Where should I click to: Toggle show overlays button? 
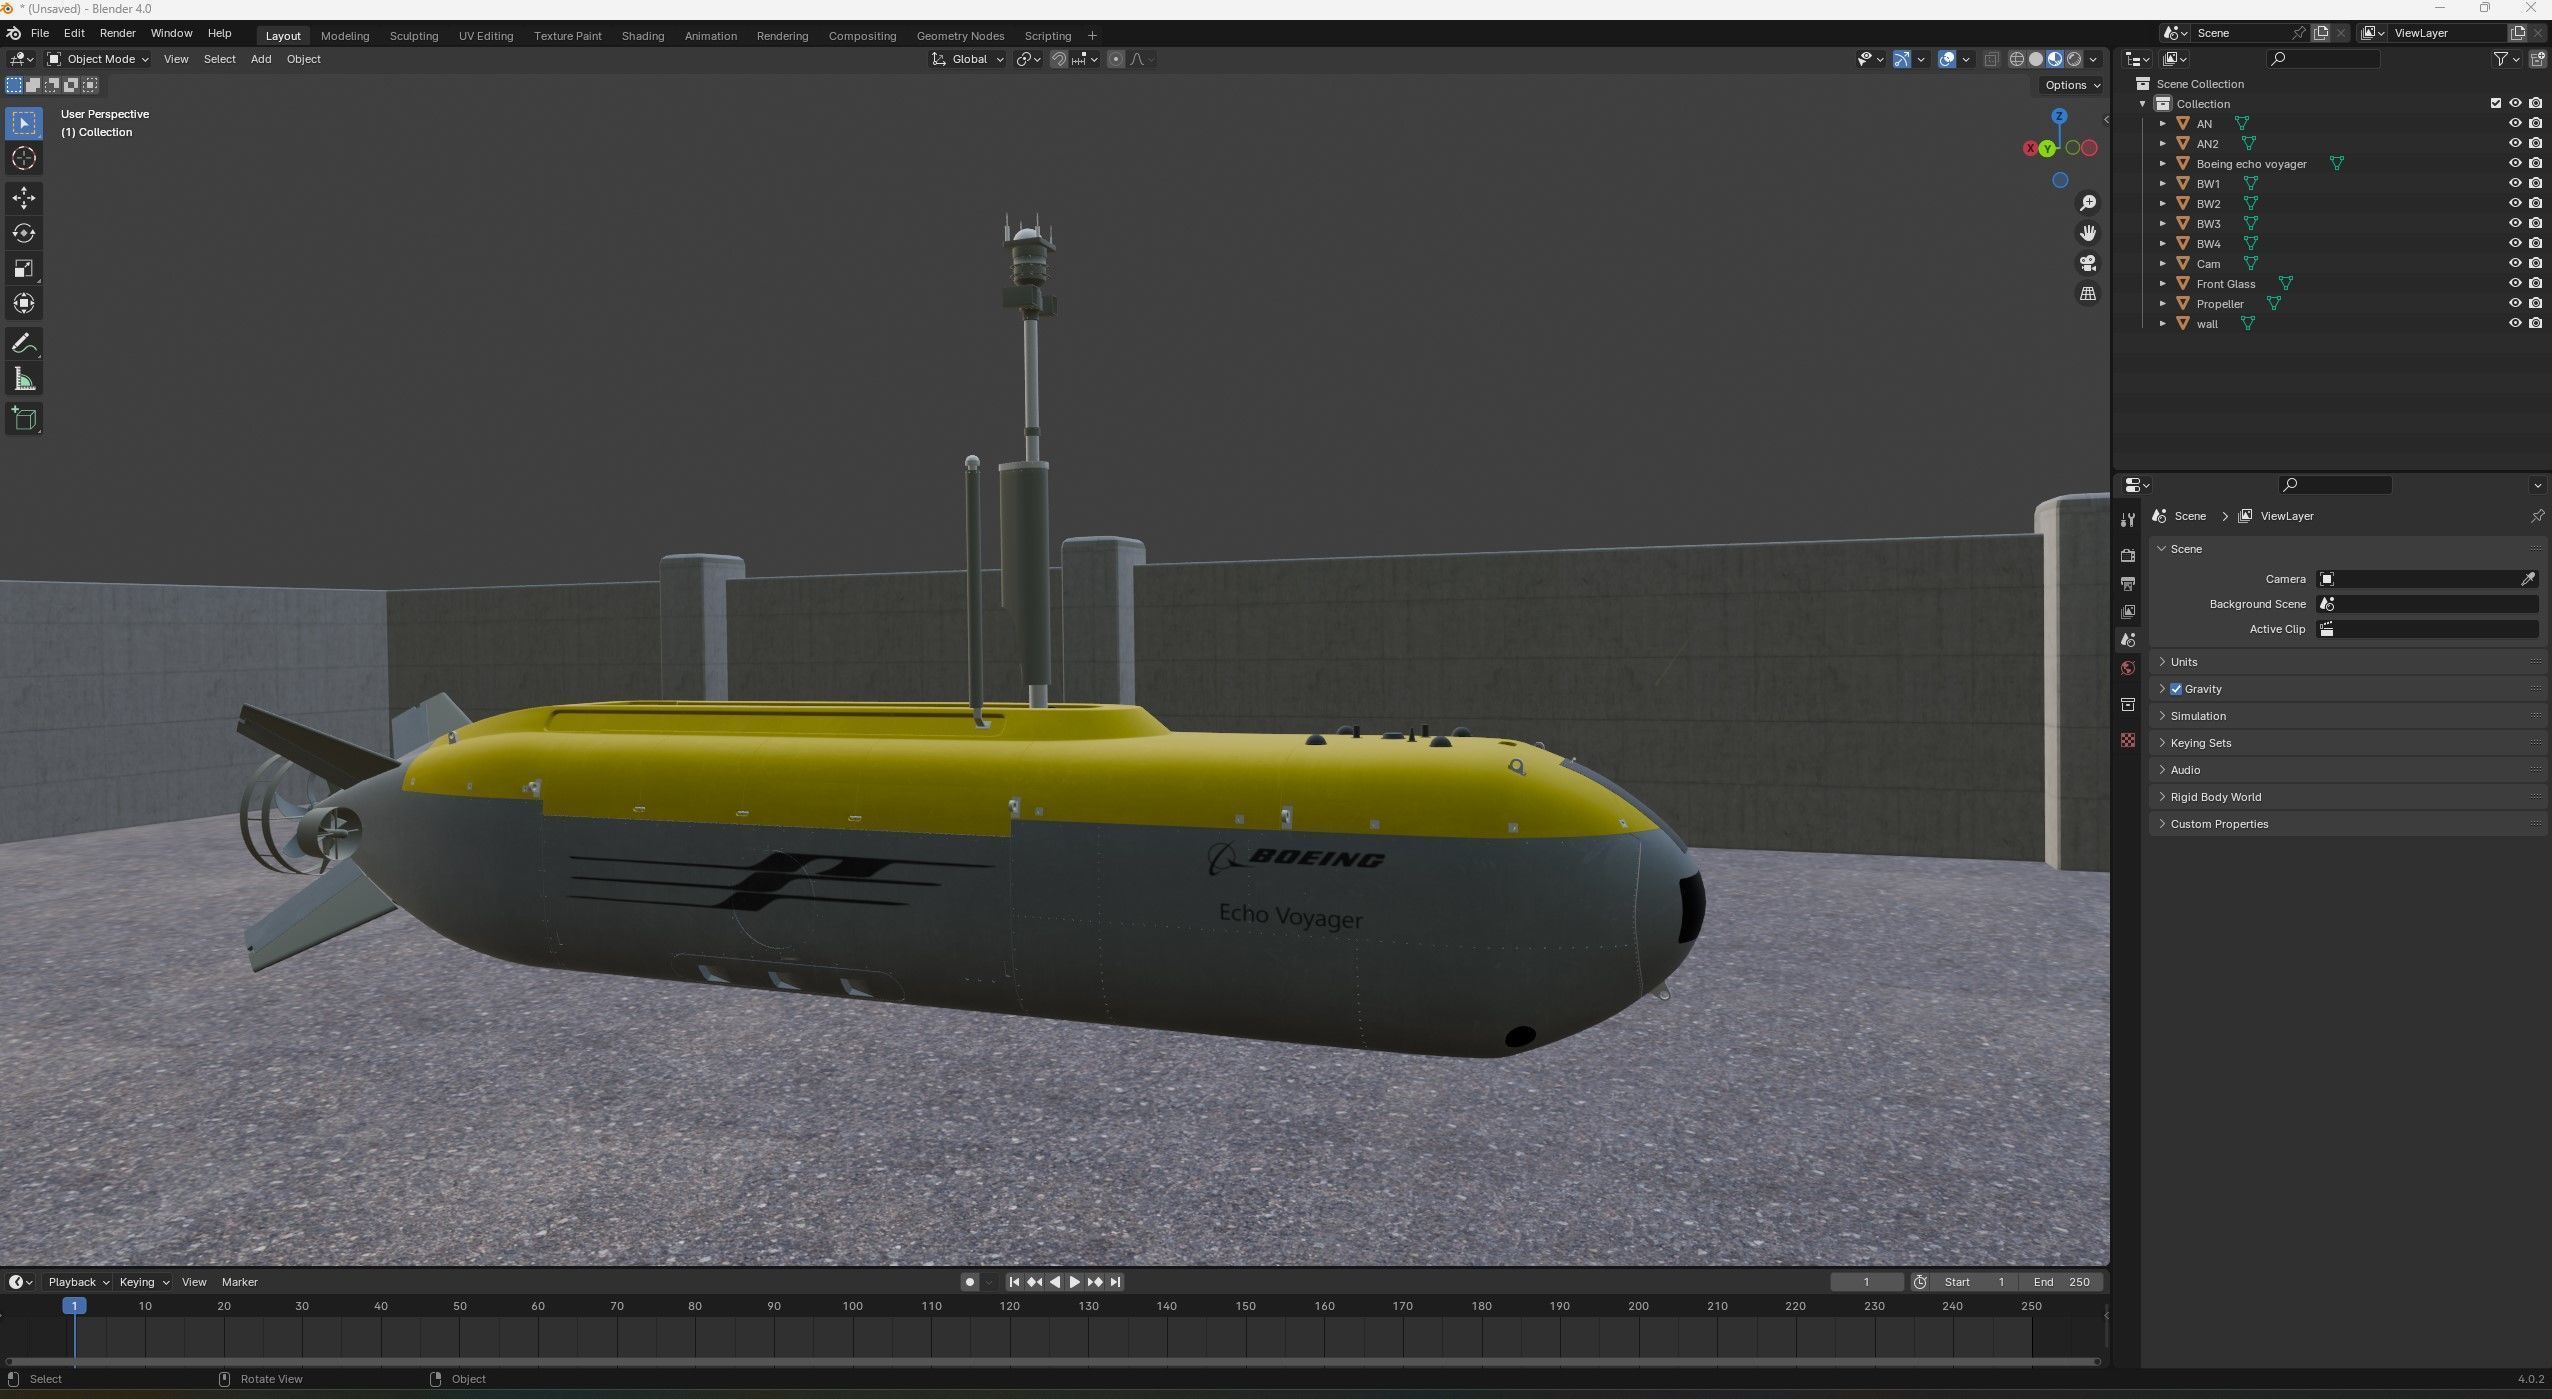[1946, 59]
